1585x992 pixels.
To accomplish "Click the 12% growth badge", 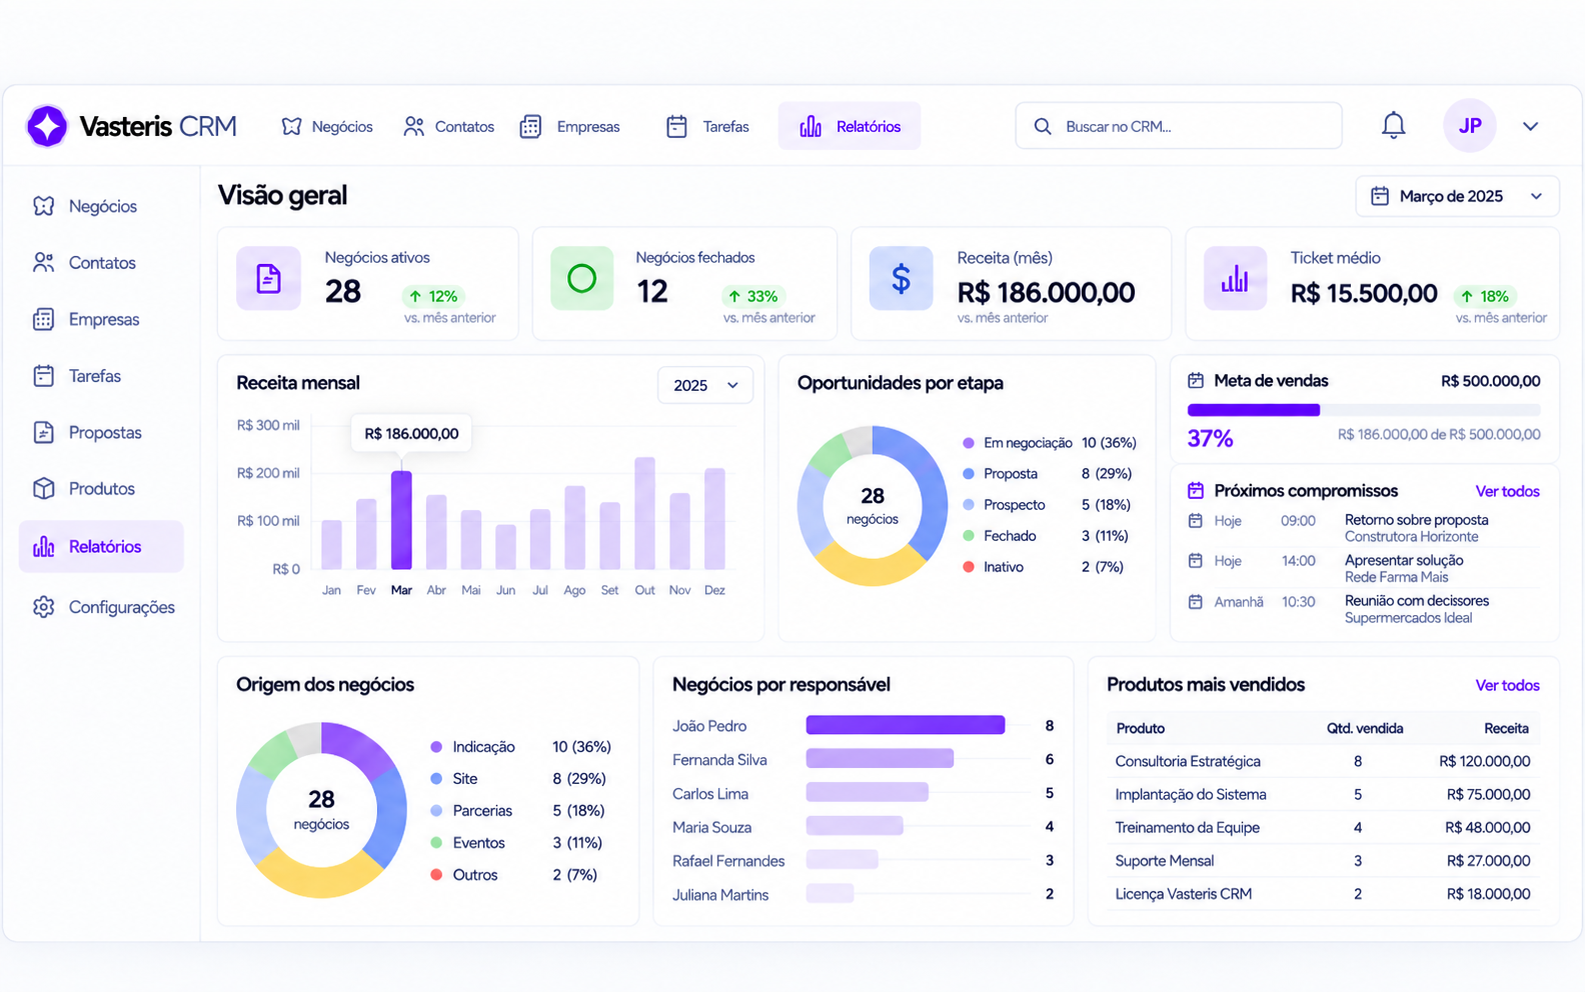I will tap(434, 296).
